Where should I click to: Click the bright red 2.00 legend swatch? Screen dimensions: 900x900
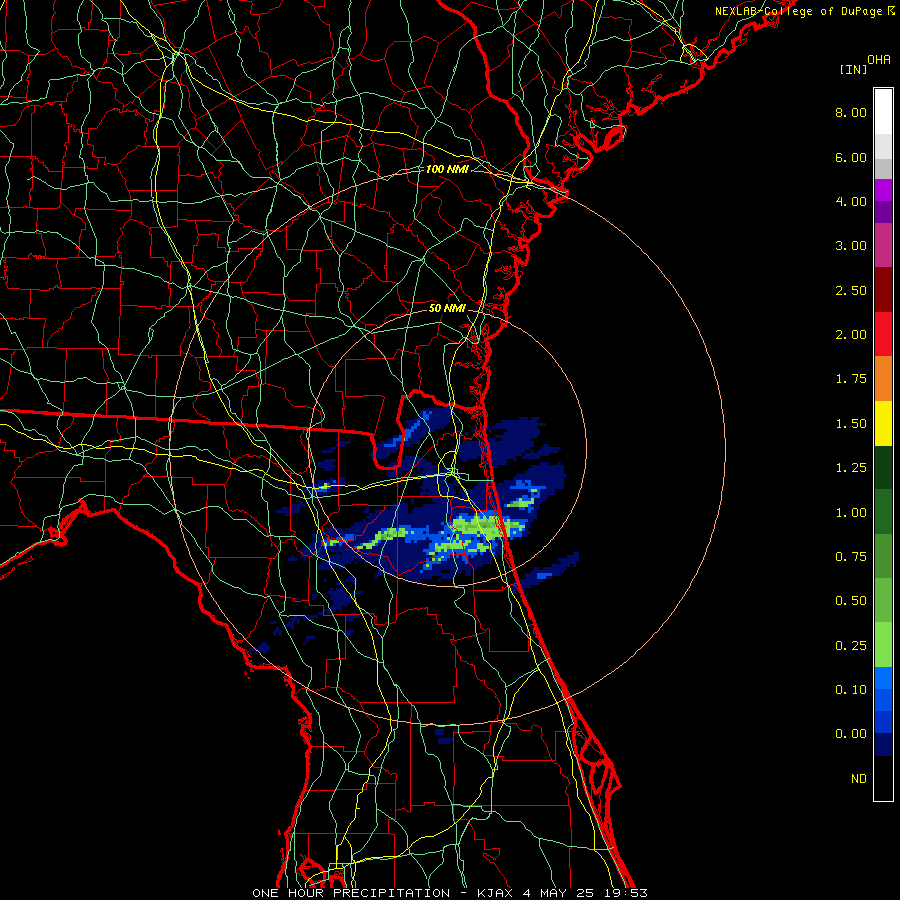(x=883, y=334)
